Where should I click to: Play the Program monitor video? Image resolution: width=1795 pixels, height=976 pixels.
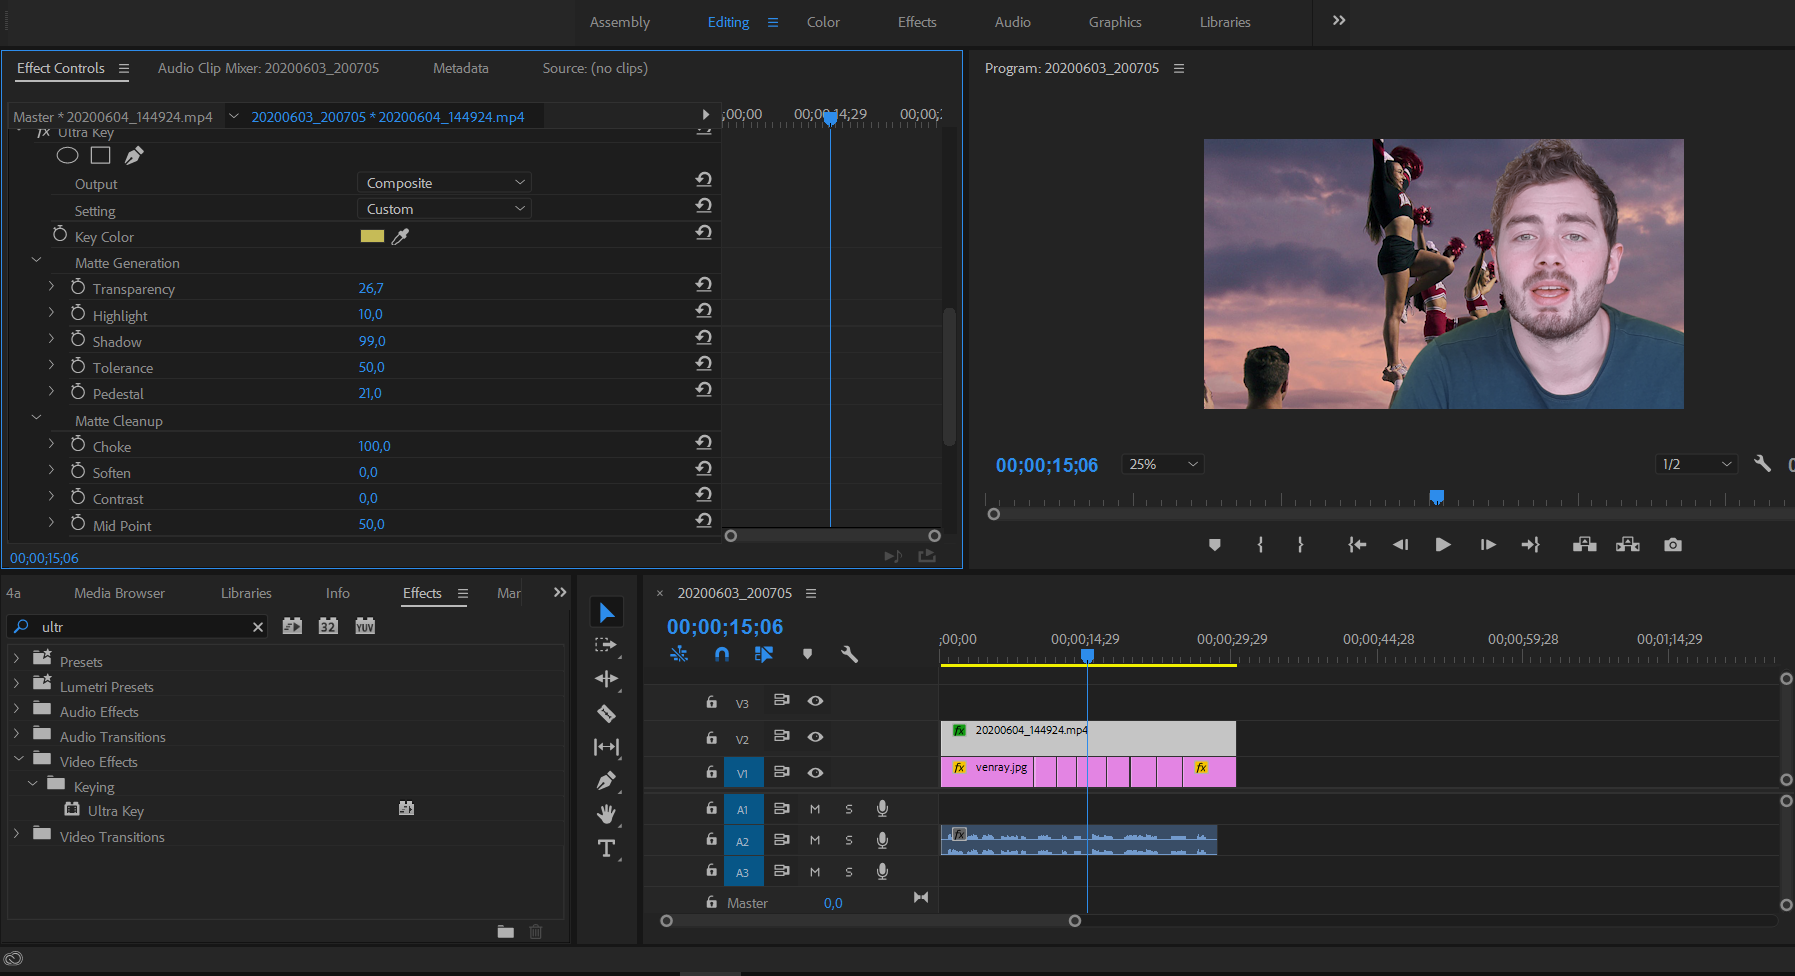pos(1442,545)
